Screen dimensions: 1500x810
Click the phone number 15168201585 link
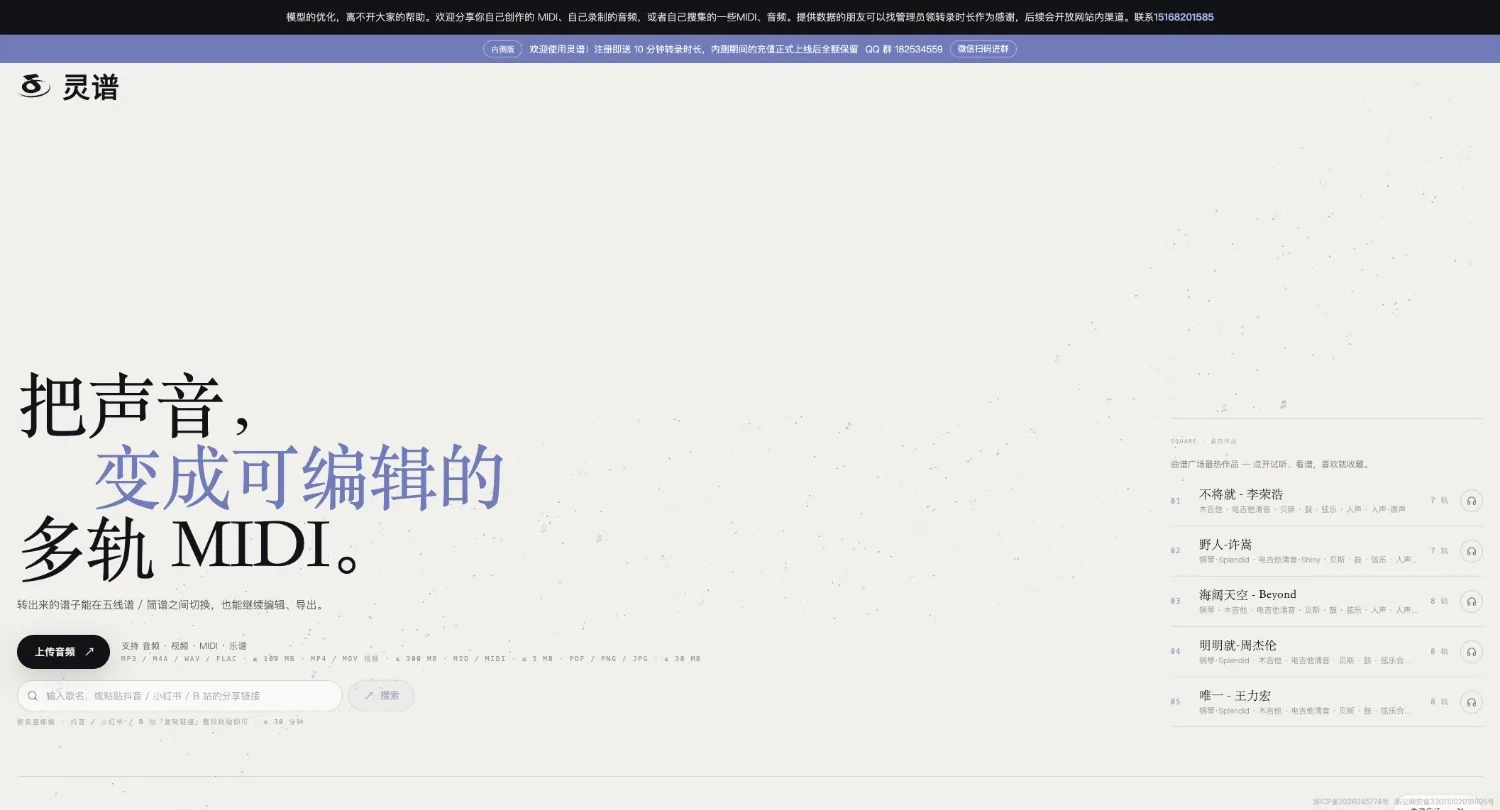pyautogui.click(x=1184, y=17)
